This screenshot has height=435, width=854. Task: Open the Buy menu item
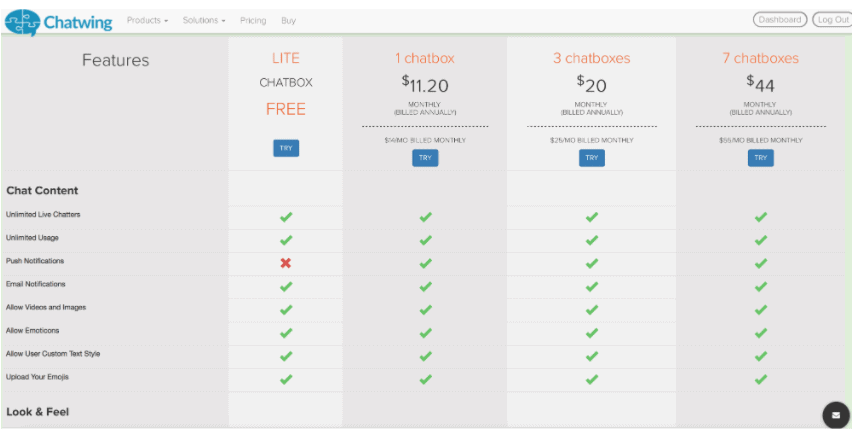click(288, 21)
